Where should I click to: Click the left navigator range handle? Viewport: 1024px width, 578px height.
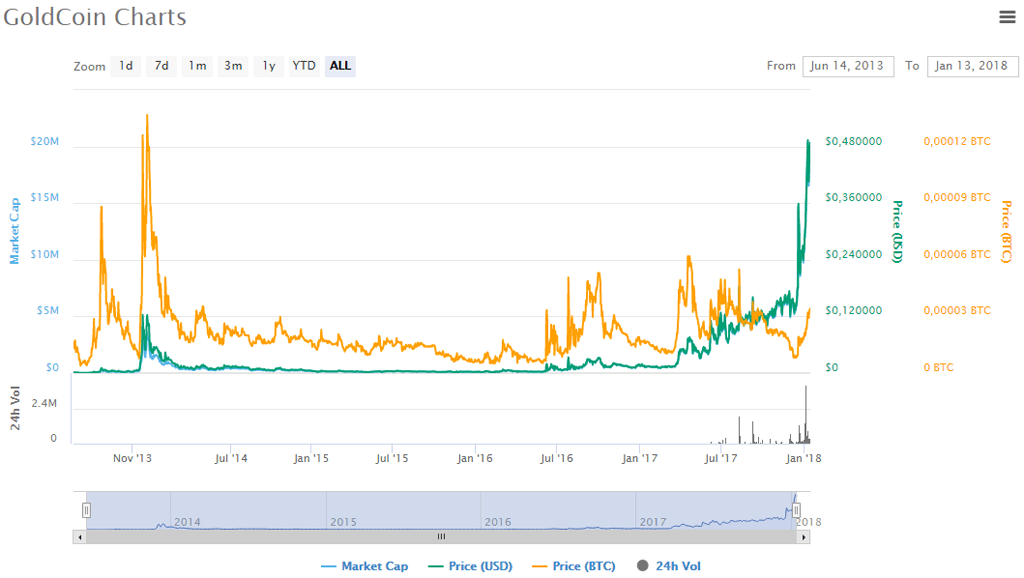[x=86, y=510]
